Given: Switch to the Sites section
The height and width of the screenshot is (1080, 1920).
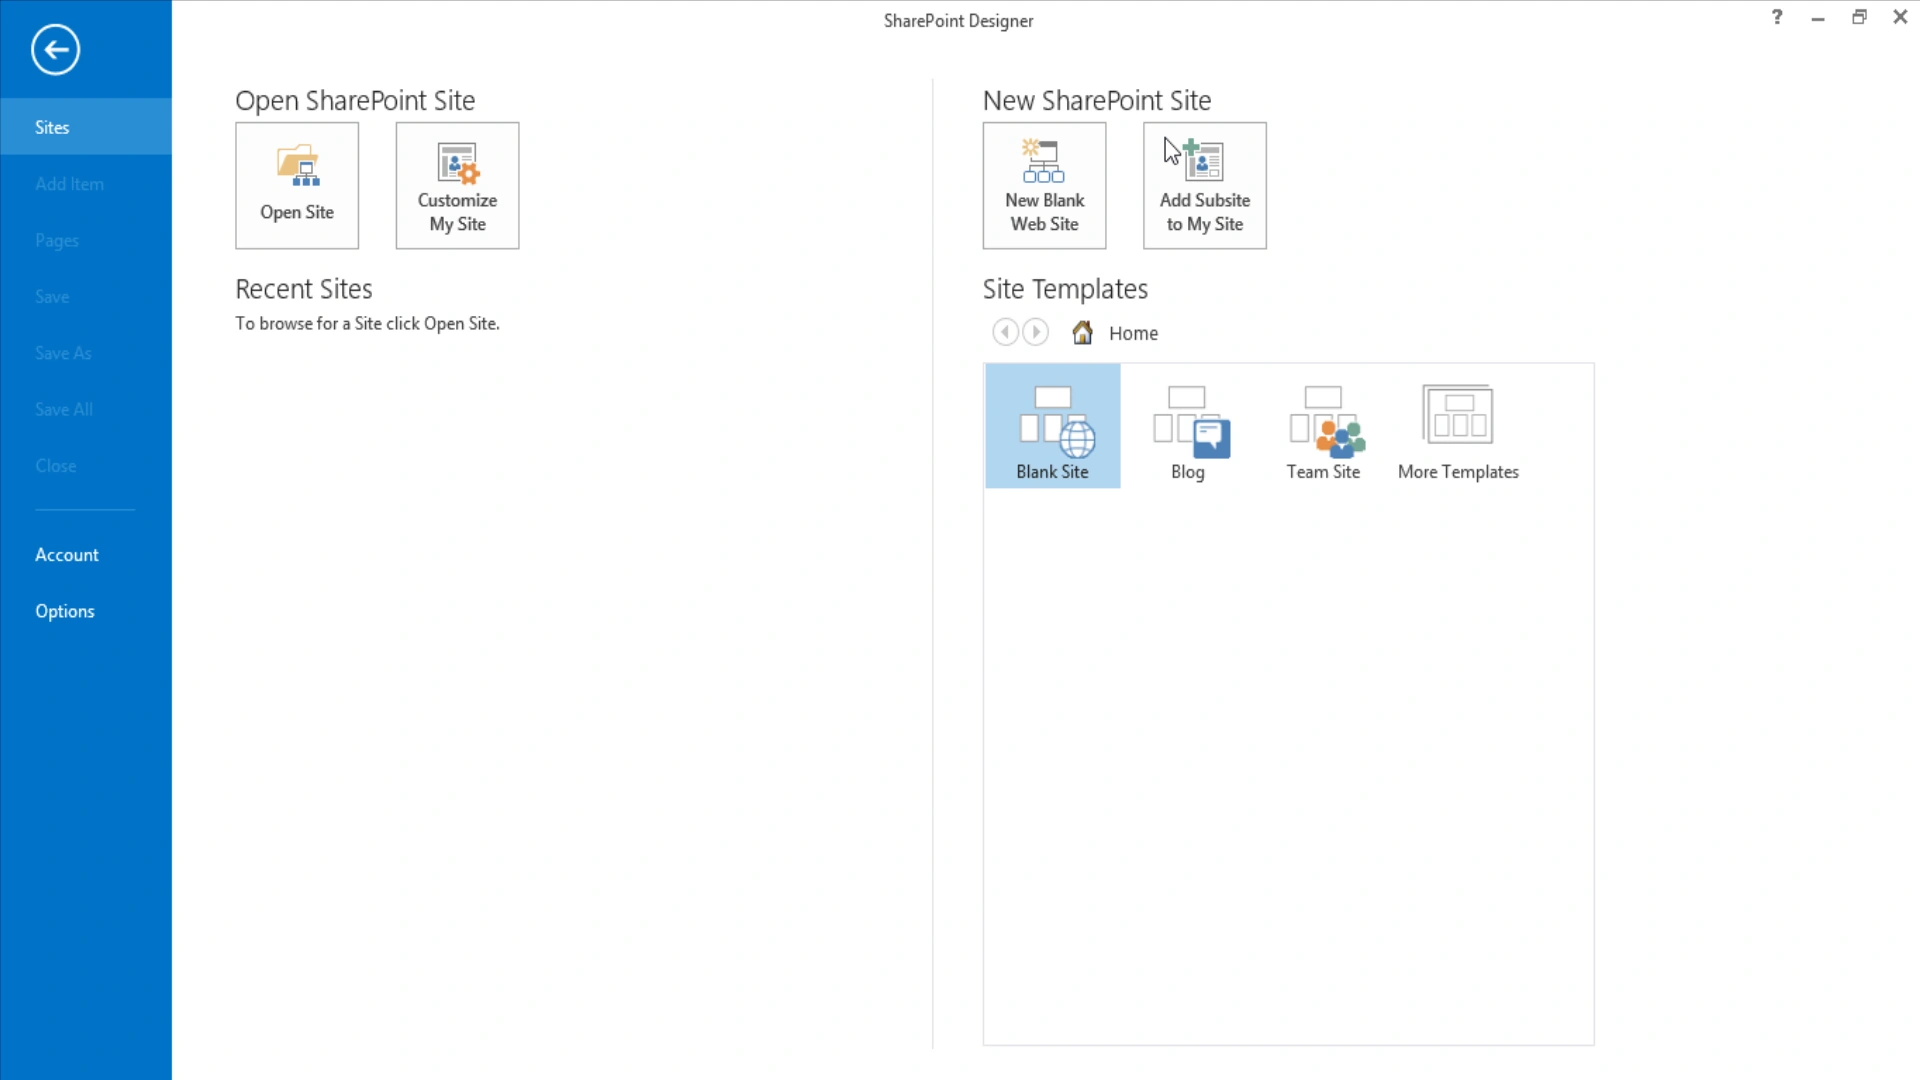Looking at the screenshot, I should [x=52, y=126].
